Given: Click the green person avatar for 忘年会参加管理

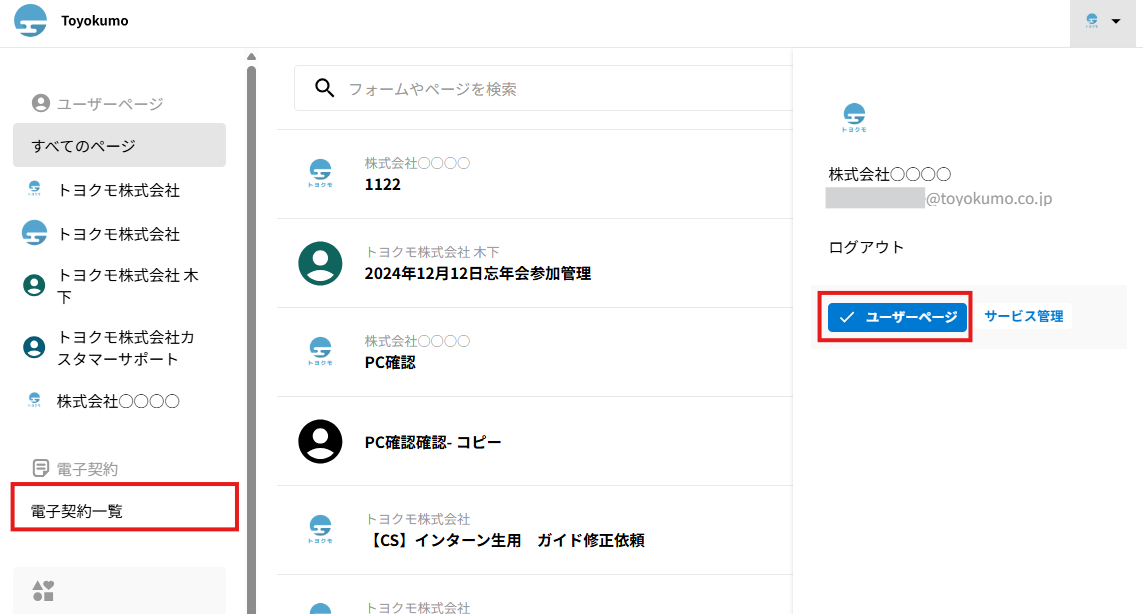Looking at the screenshot, I should [x=320, y=263].
